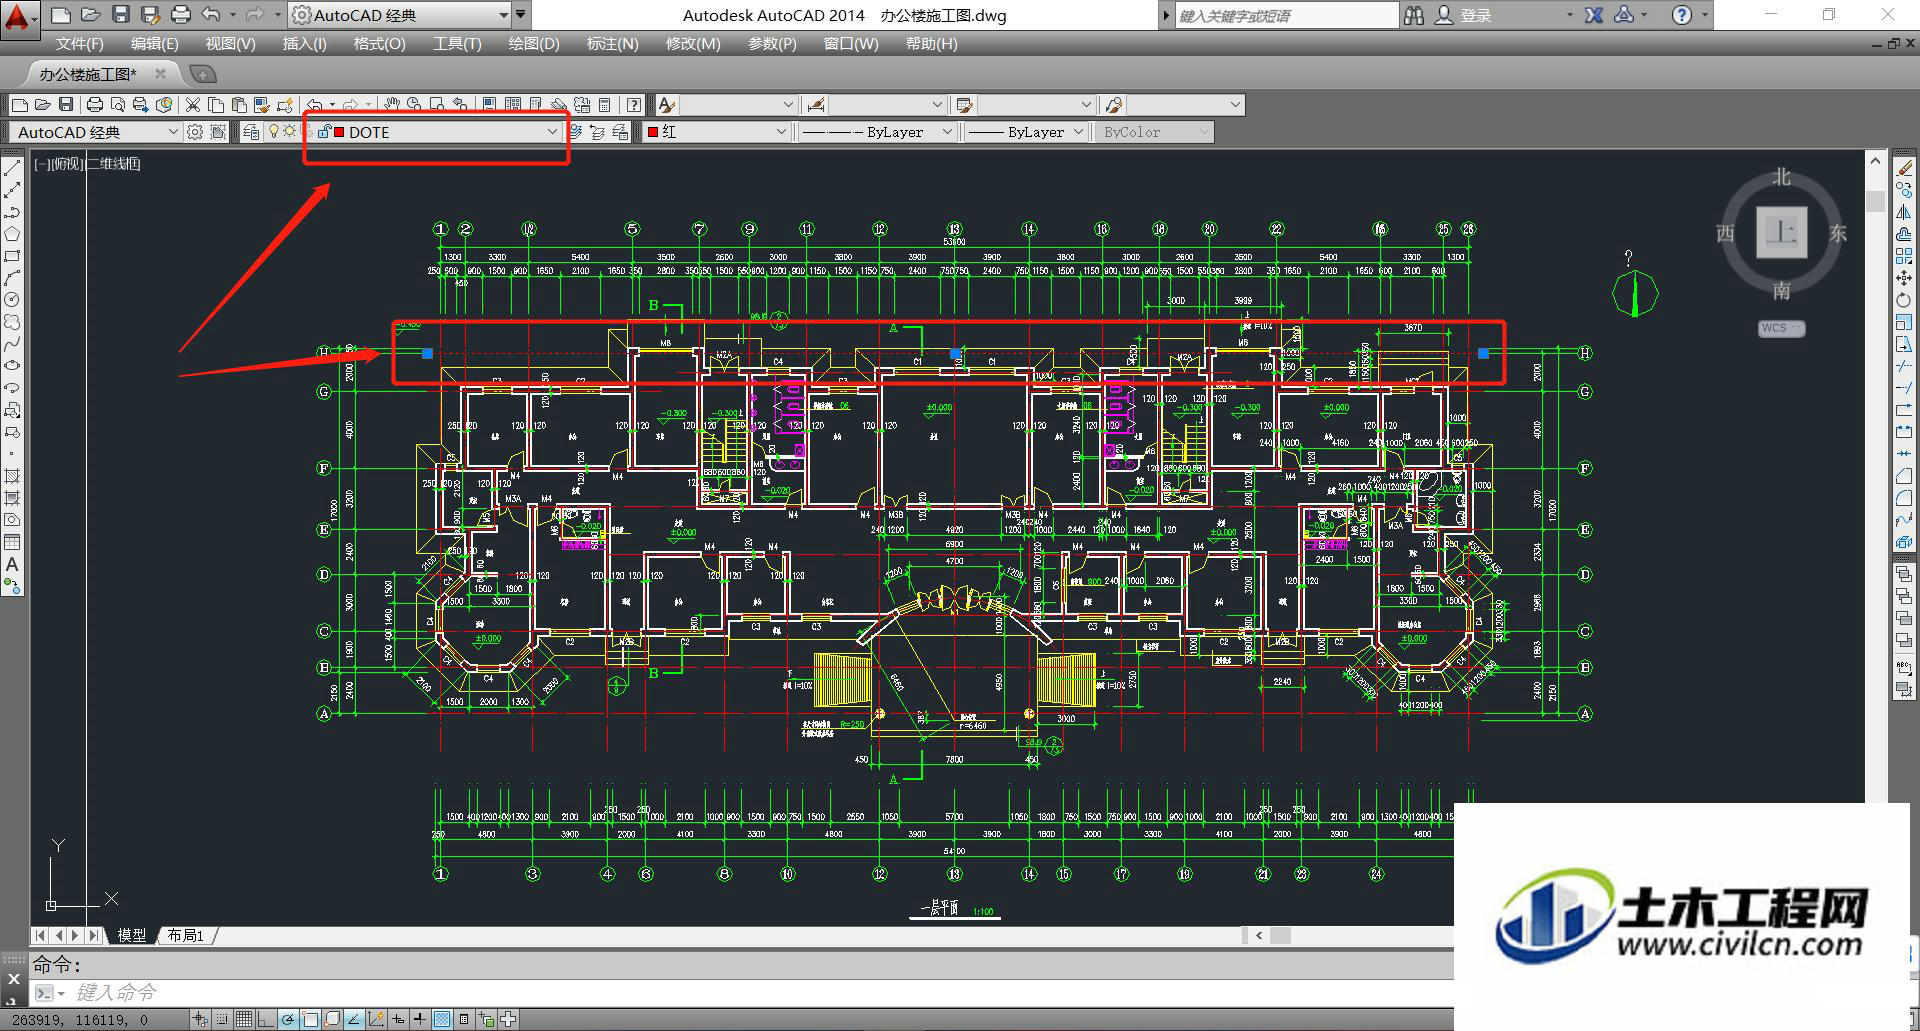Open the 格式(O) menu

coord(379,44)
